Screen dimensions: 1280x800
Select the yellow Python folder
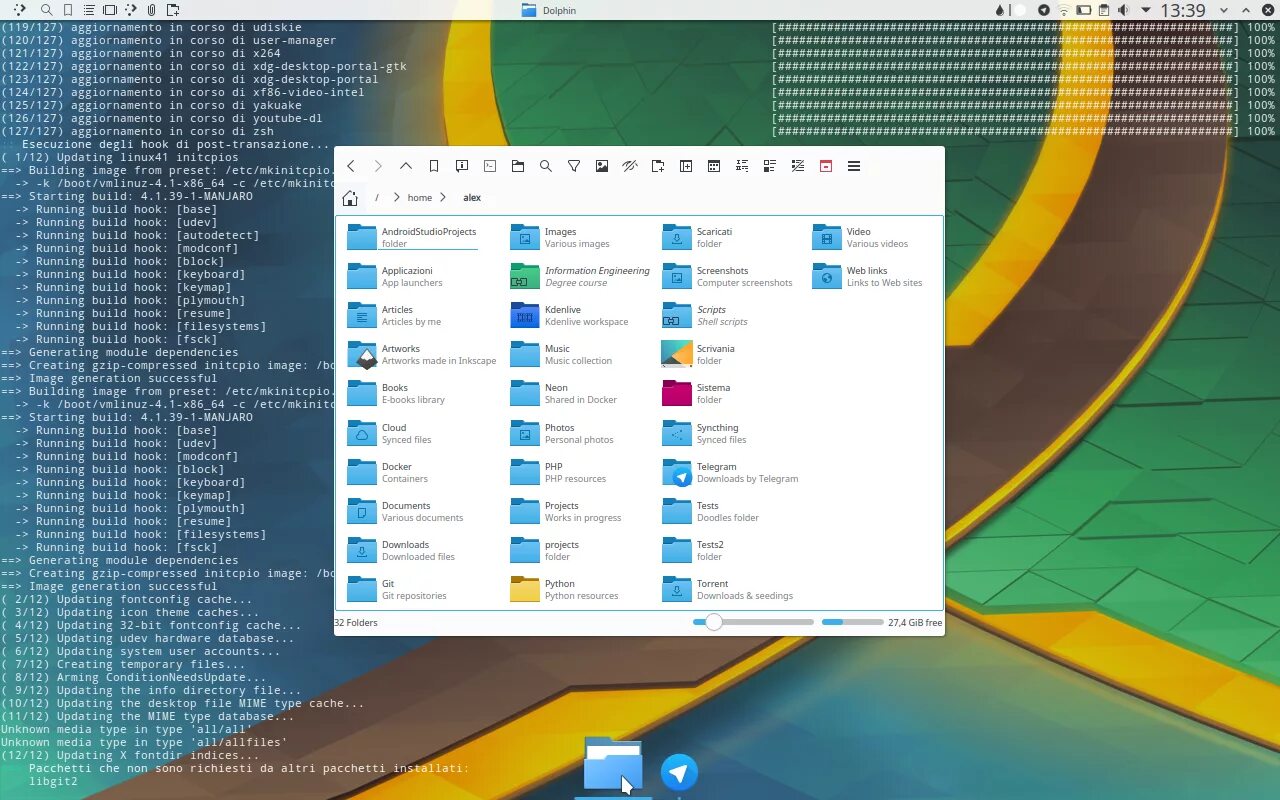point(564,589)
